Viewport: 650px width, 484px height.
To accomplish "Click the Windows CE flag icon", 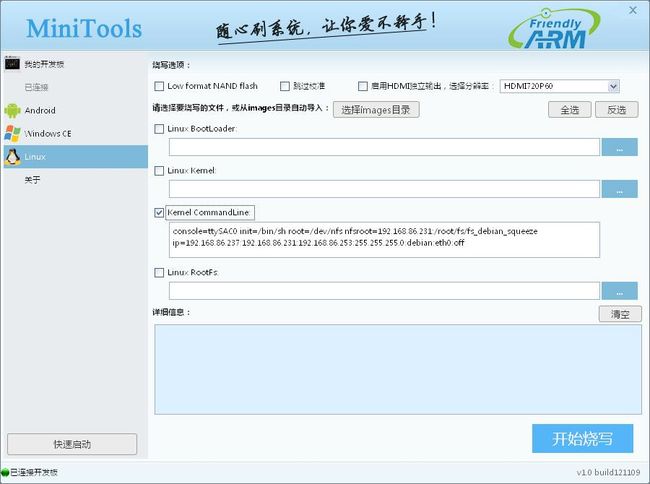I will [12, 133].
